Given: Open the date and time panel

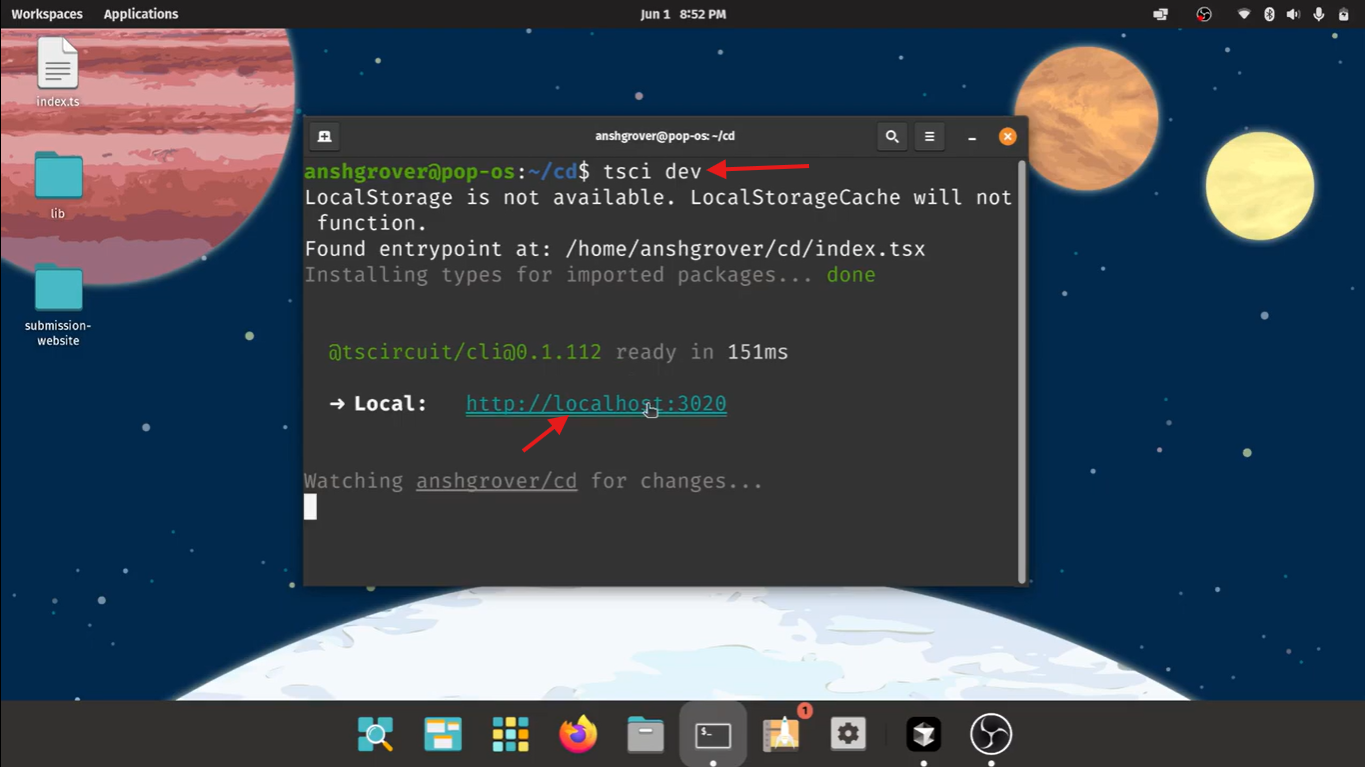Looking at the screenshot, I should pos(683,14).
